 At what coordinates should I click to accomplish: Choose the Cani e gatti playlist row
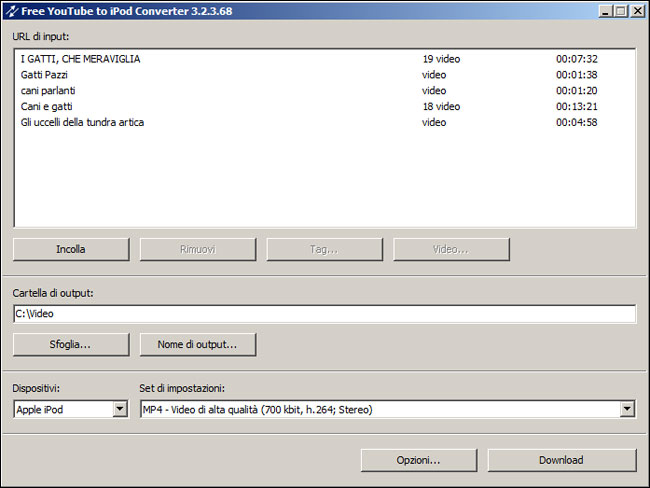(47, 107)
